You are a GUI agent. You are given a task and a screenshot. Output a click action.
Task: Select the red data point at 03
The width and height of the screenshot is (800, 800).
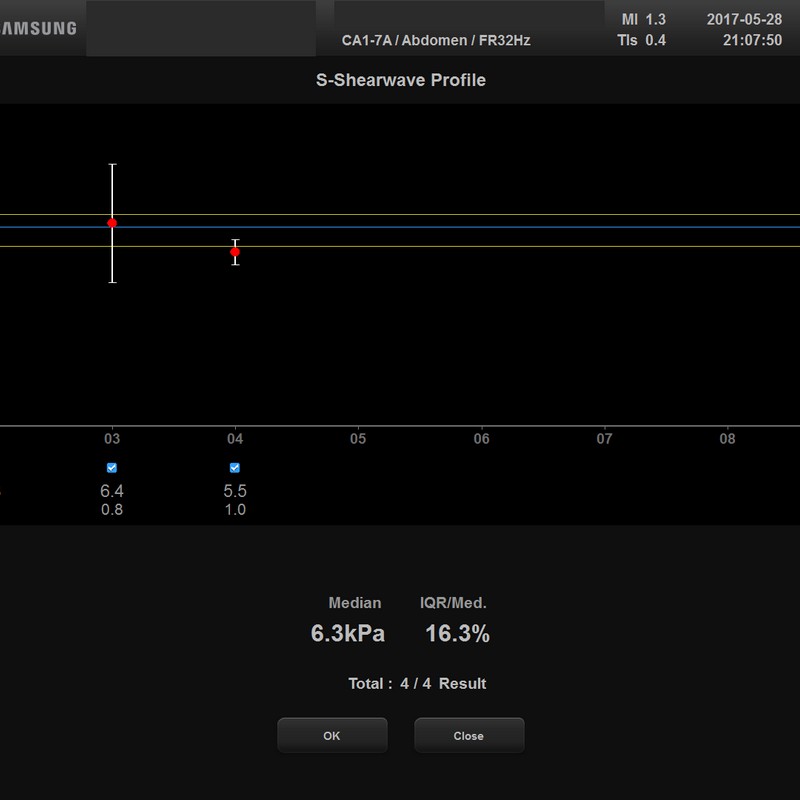click(x=112, y=223)
